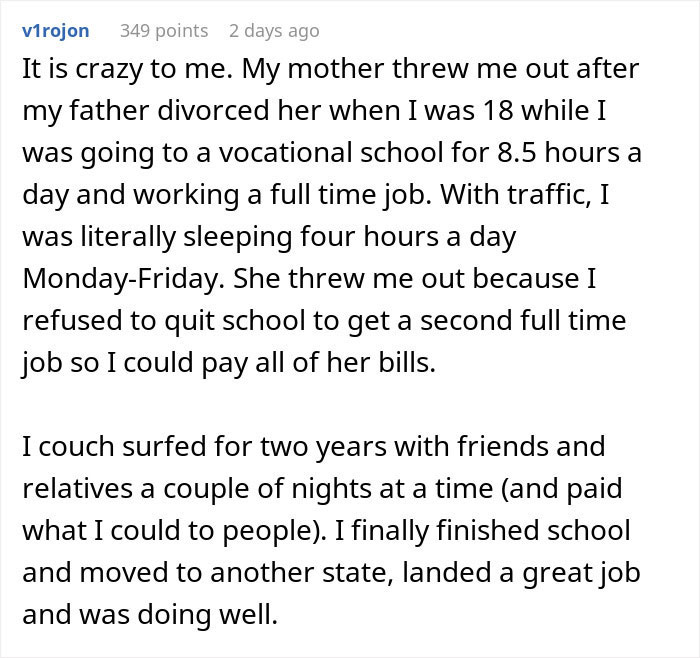This screenshot has width=700, height=658.
Task: Click the 2 days ago timestamp
Action: click(274, 30)
